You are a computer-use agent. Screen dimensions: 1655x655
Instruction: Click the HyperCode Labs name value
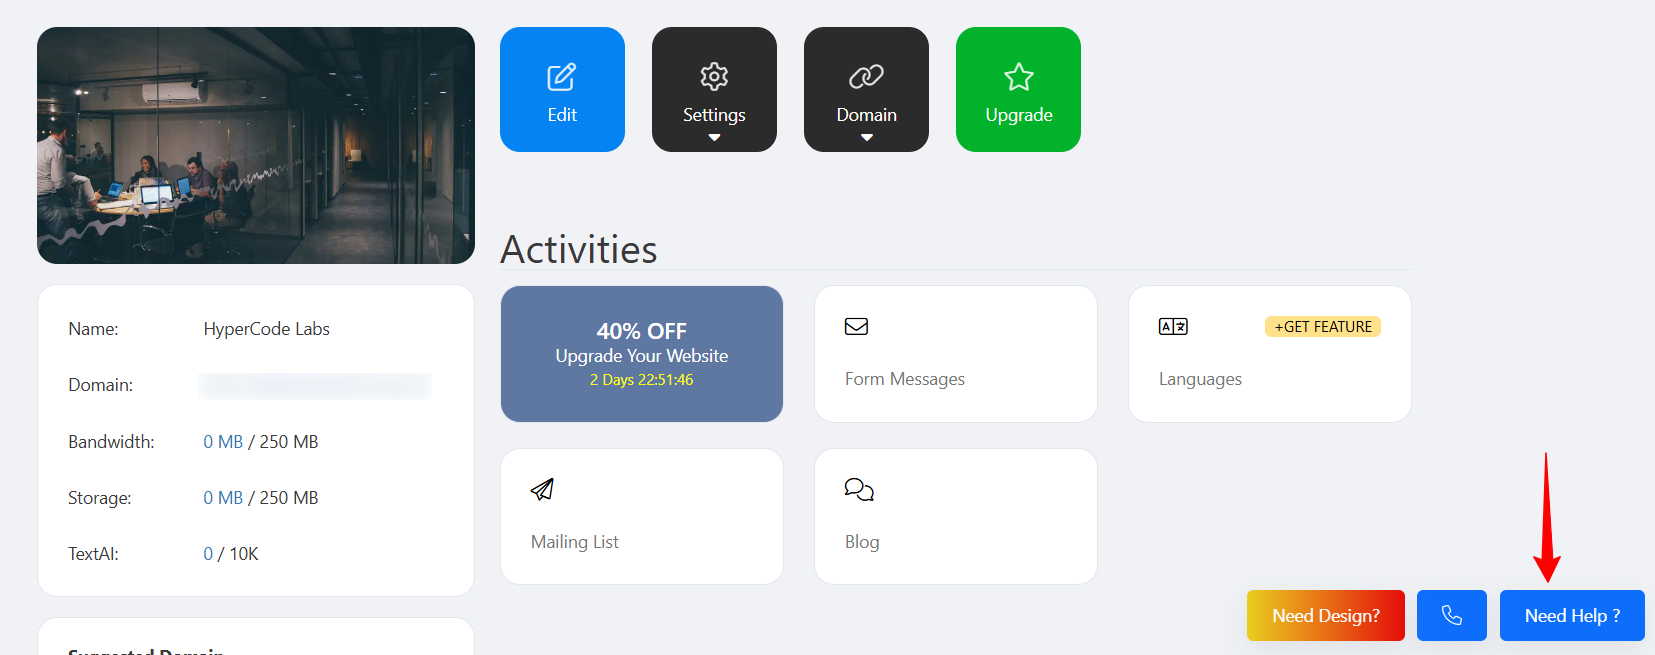point(267,329)
